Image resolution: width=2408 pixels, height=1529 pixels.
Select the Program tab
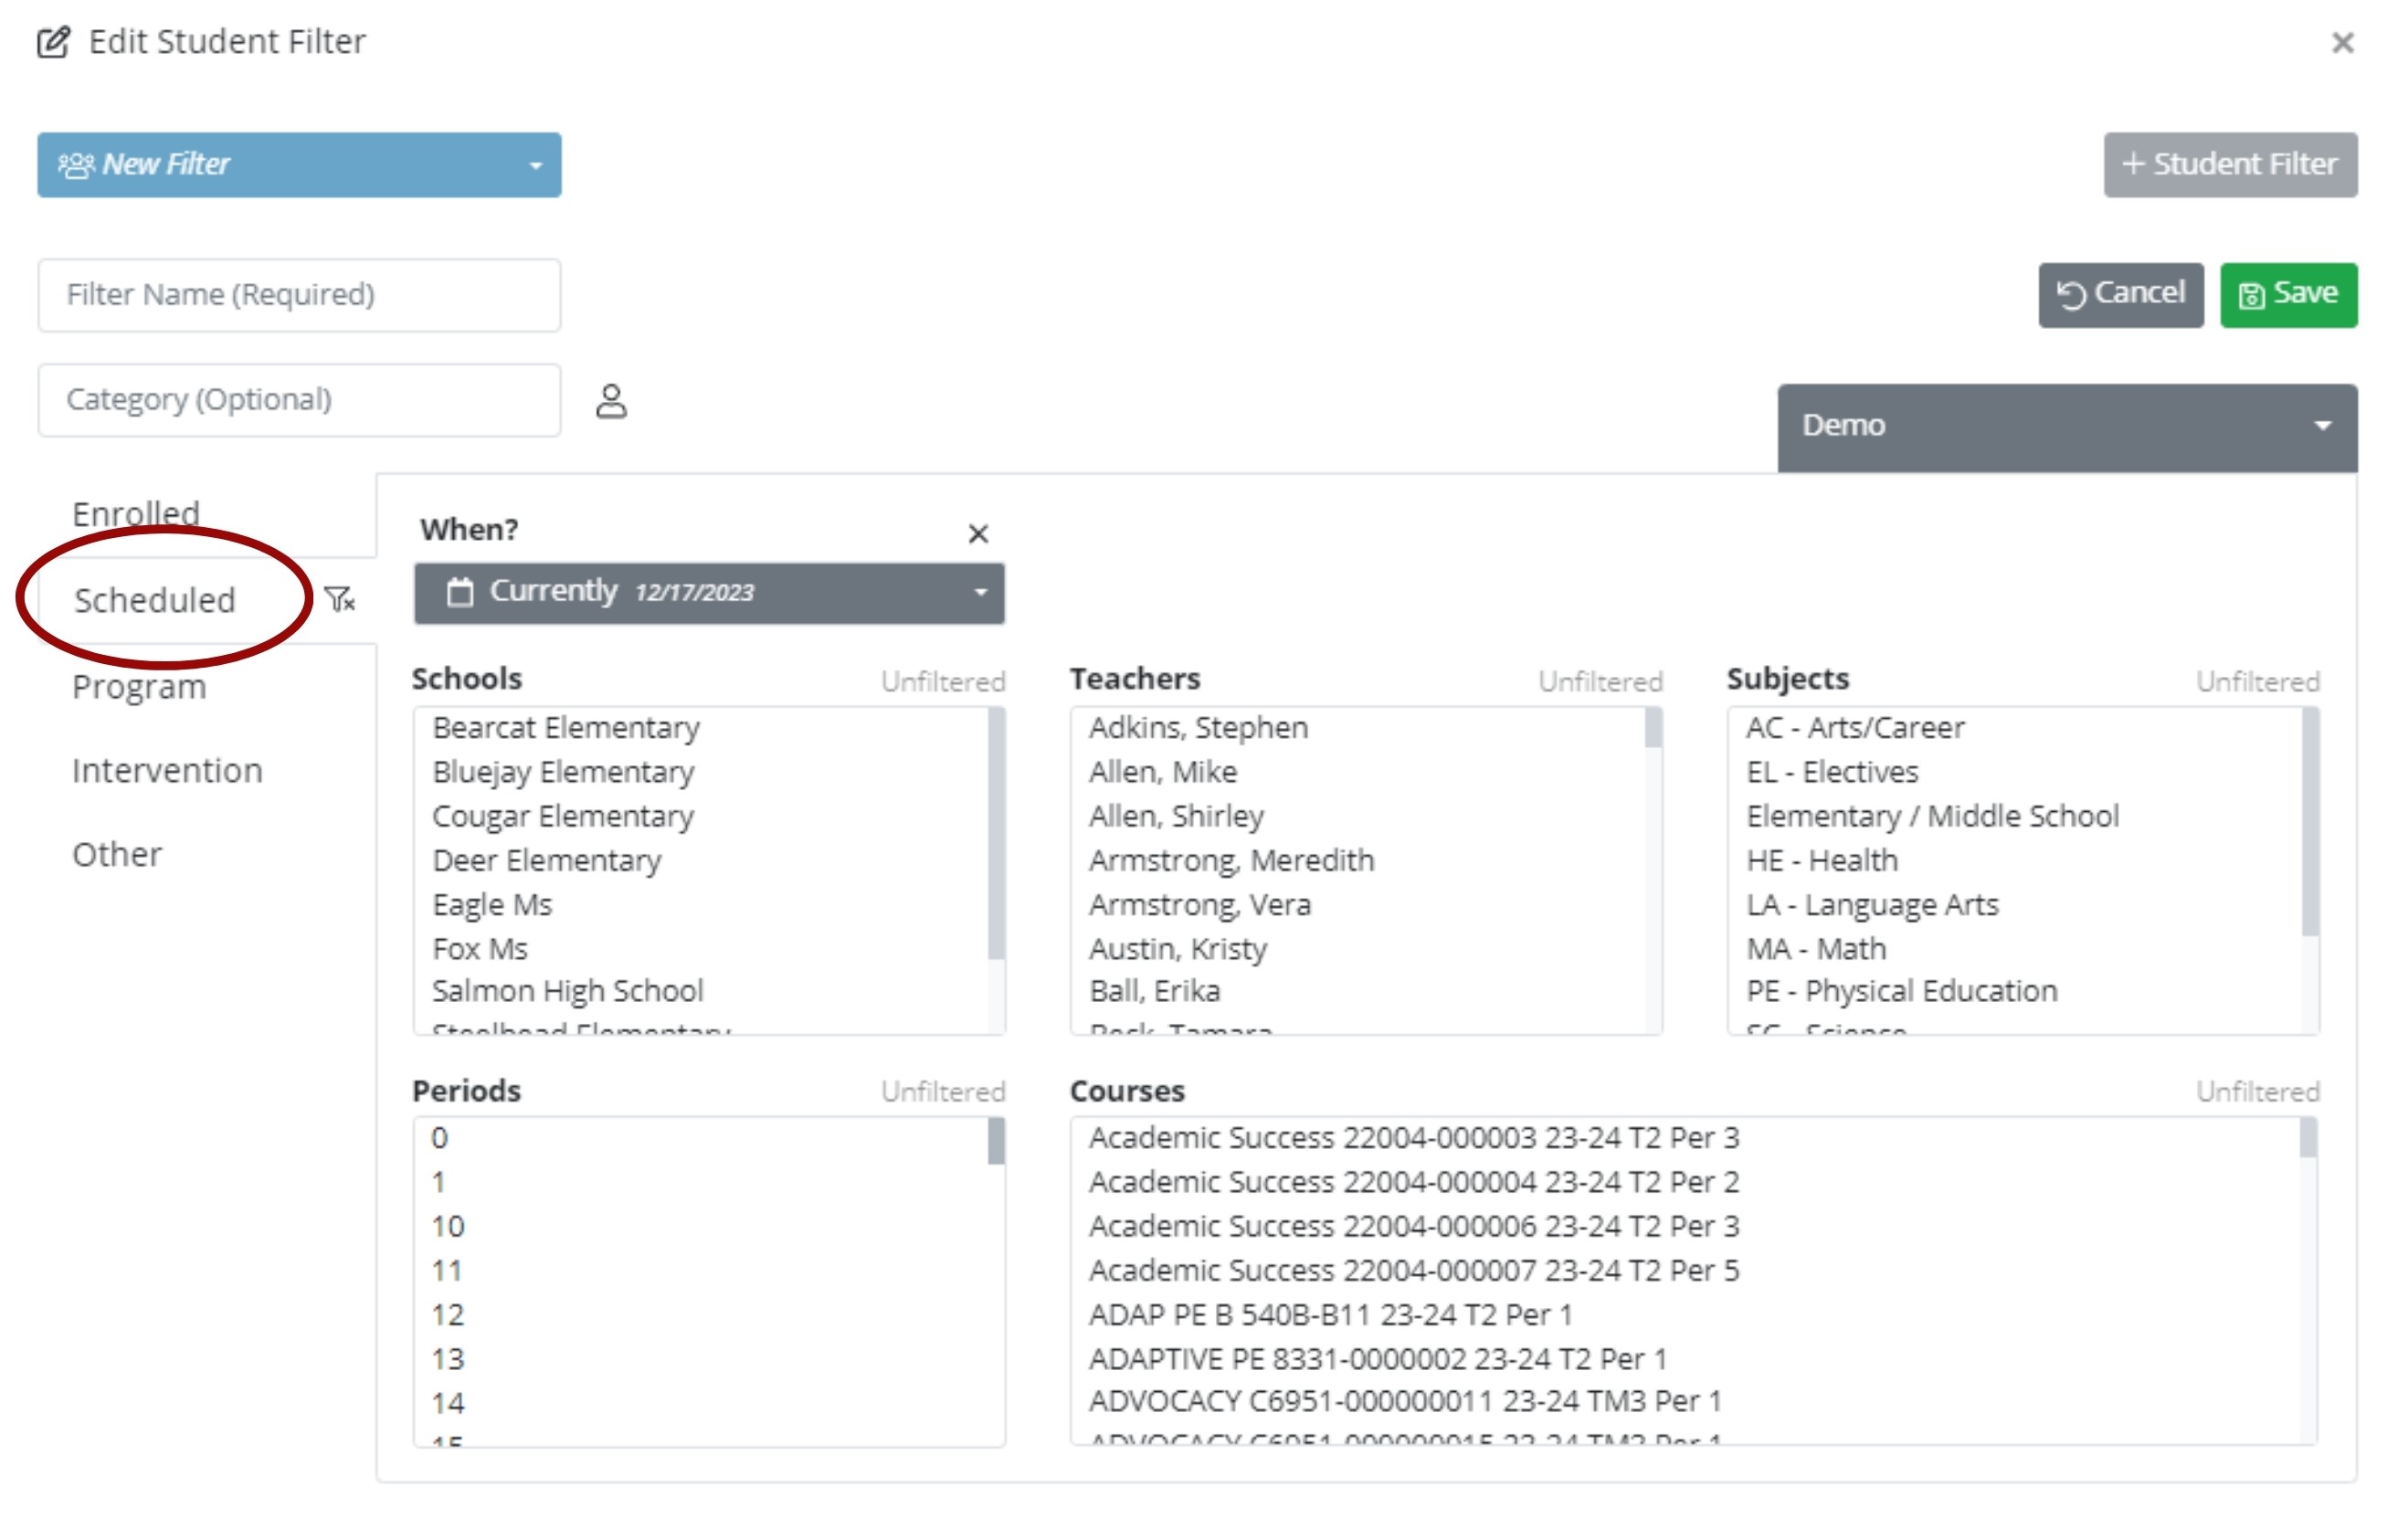click(139, 687)
